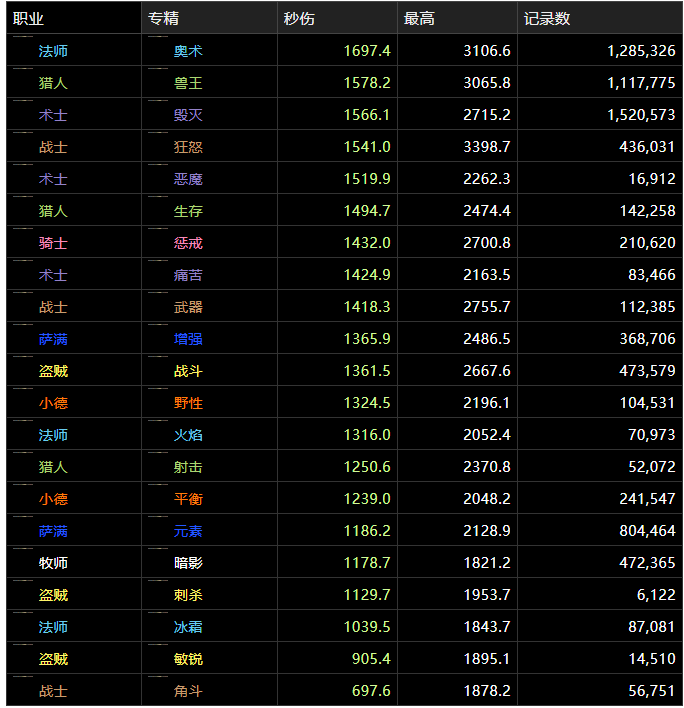Open the 武器 spec link
This screenshot has height=708, width=684.
click(188, 307)
